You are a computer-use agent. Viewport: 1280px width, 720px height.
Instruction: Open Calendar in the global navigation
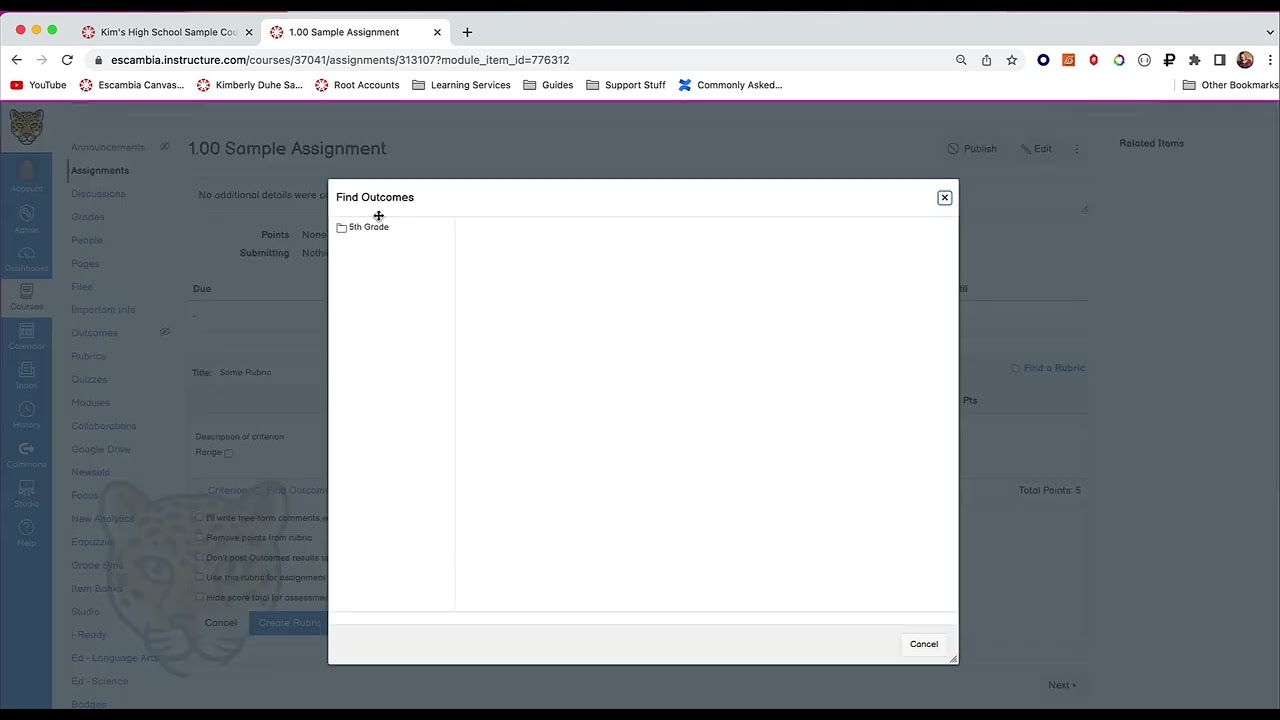click(26, 336)
